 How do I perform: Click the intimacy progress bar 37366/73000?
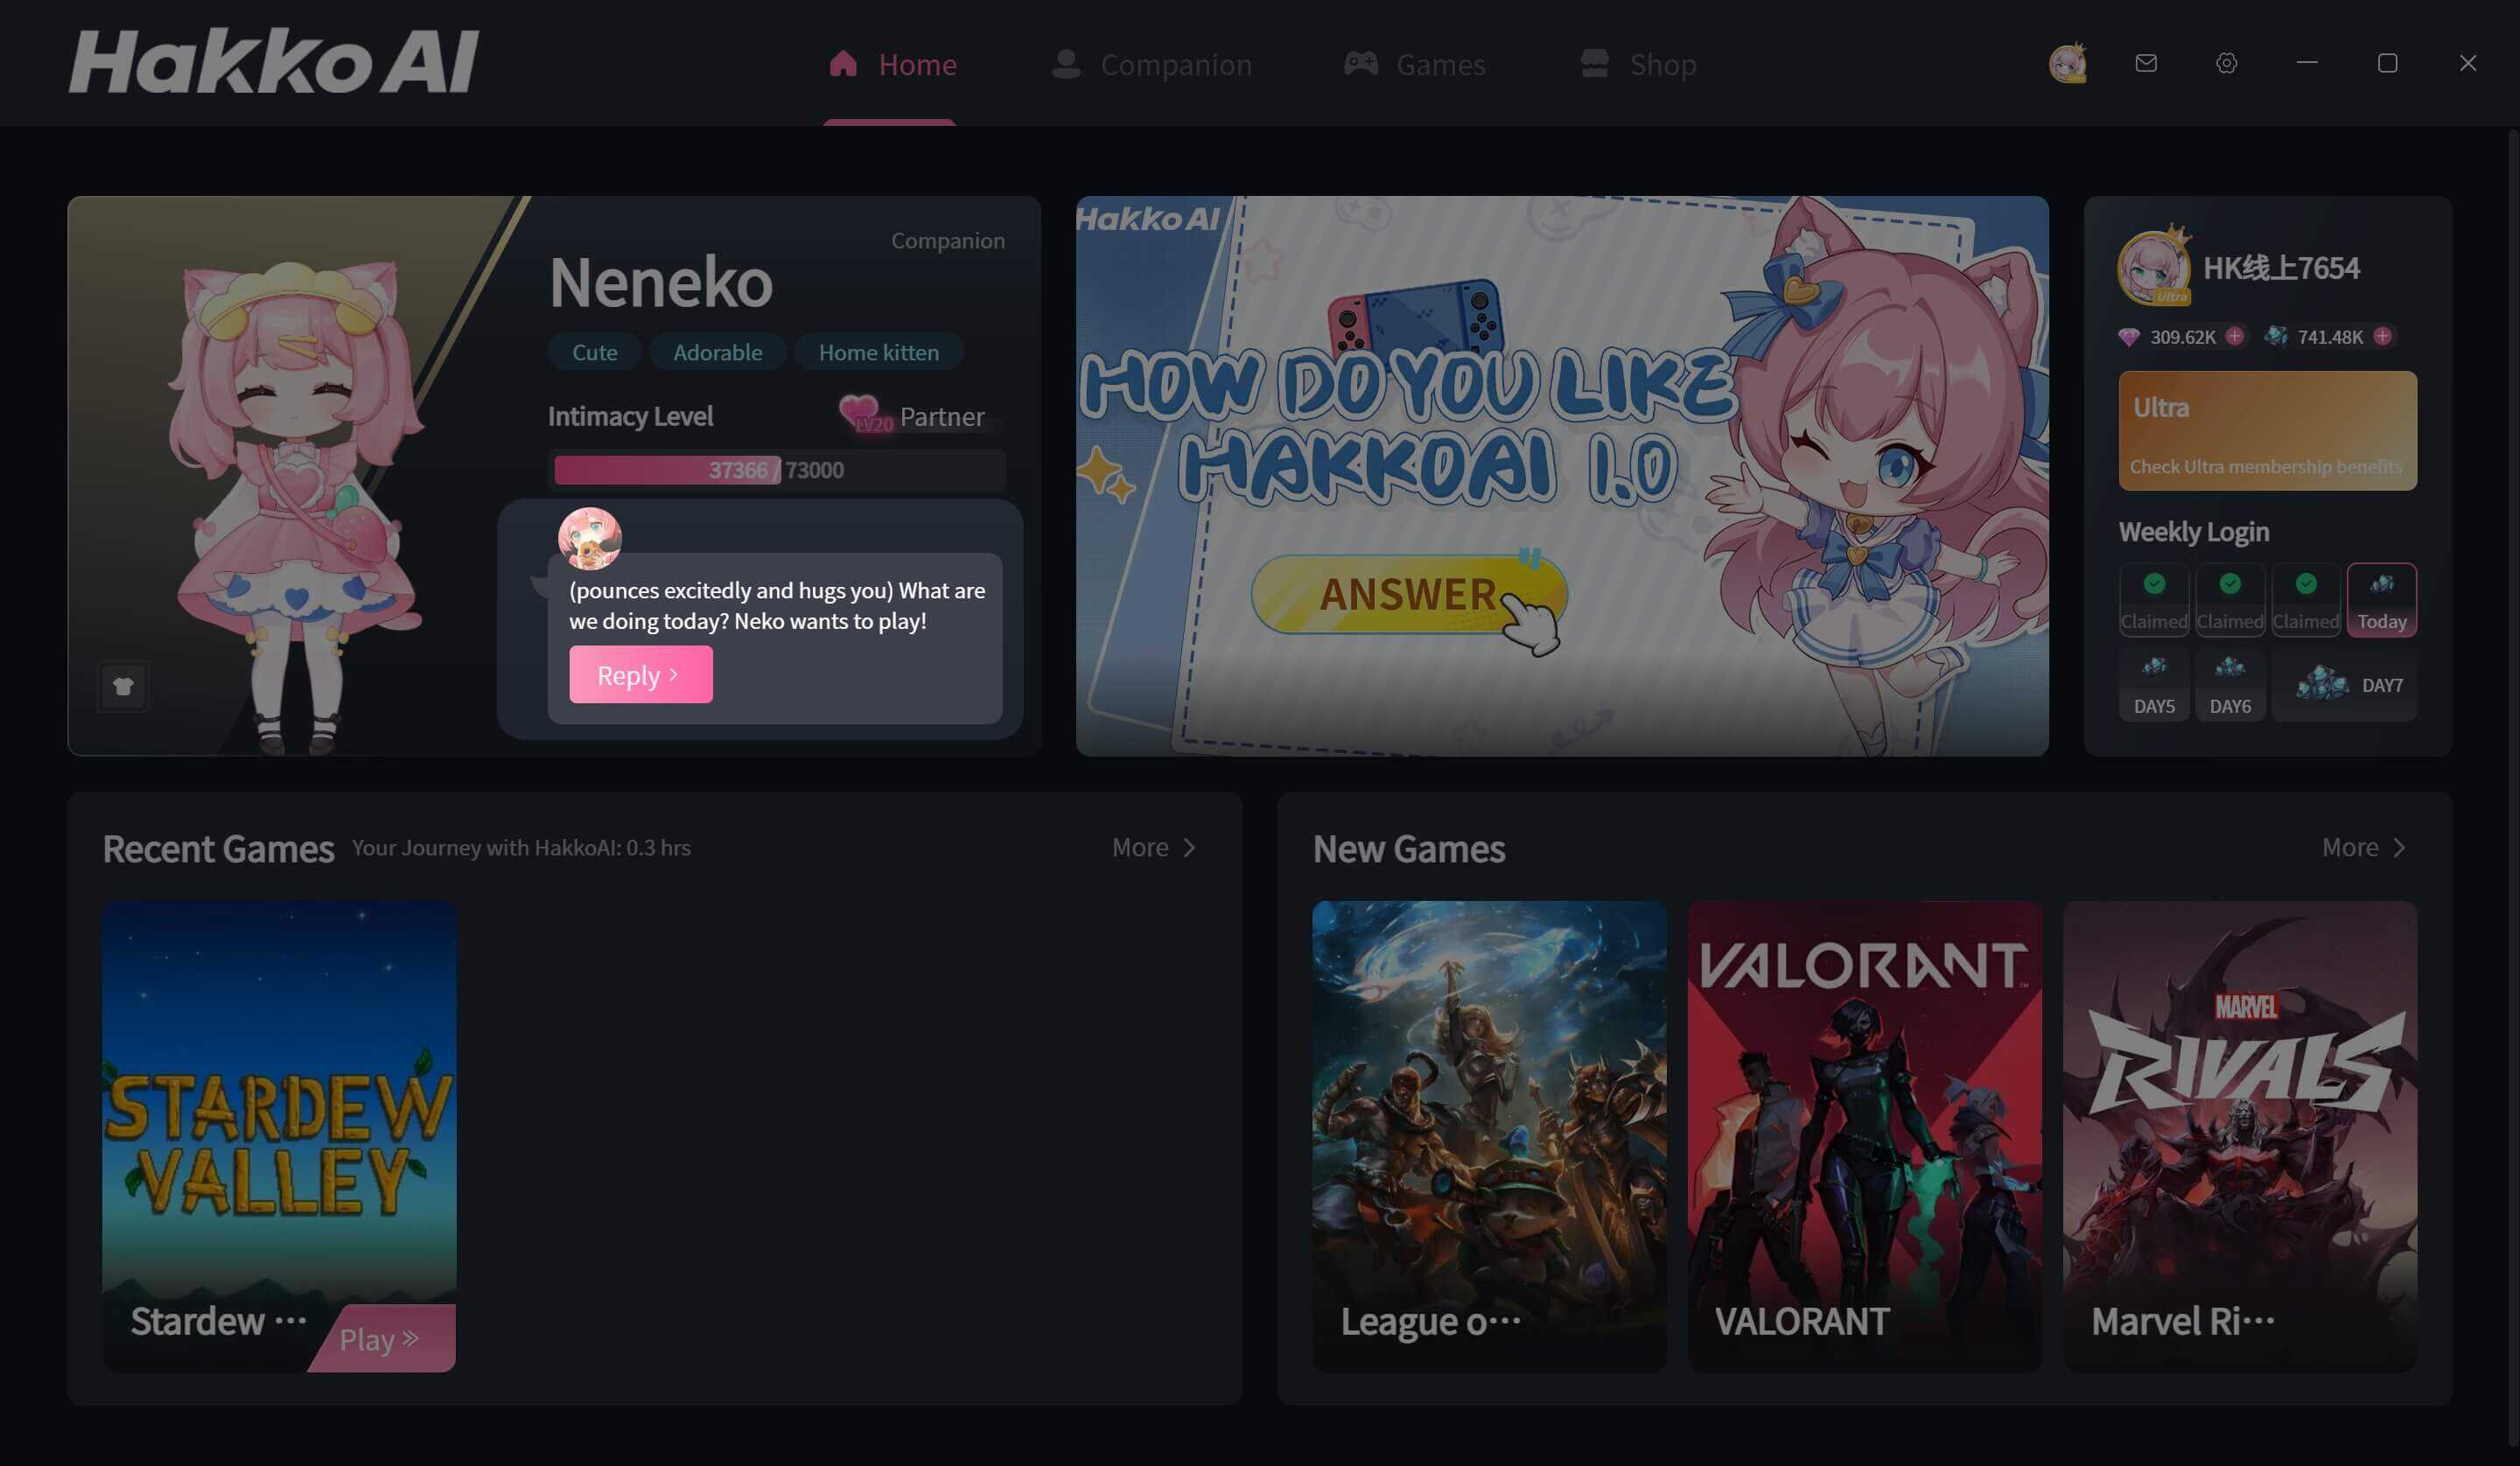[x=777, y=470]
